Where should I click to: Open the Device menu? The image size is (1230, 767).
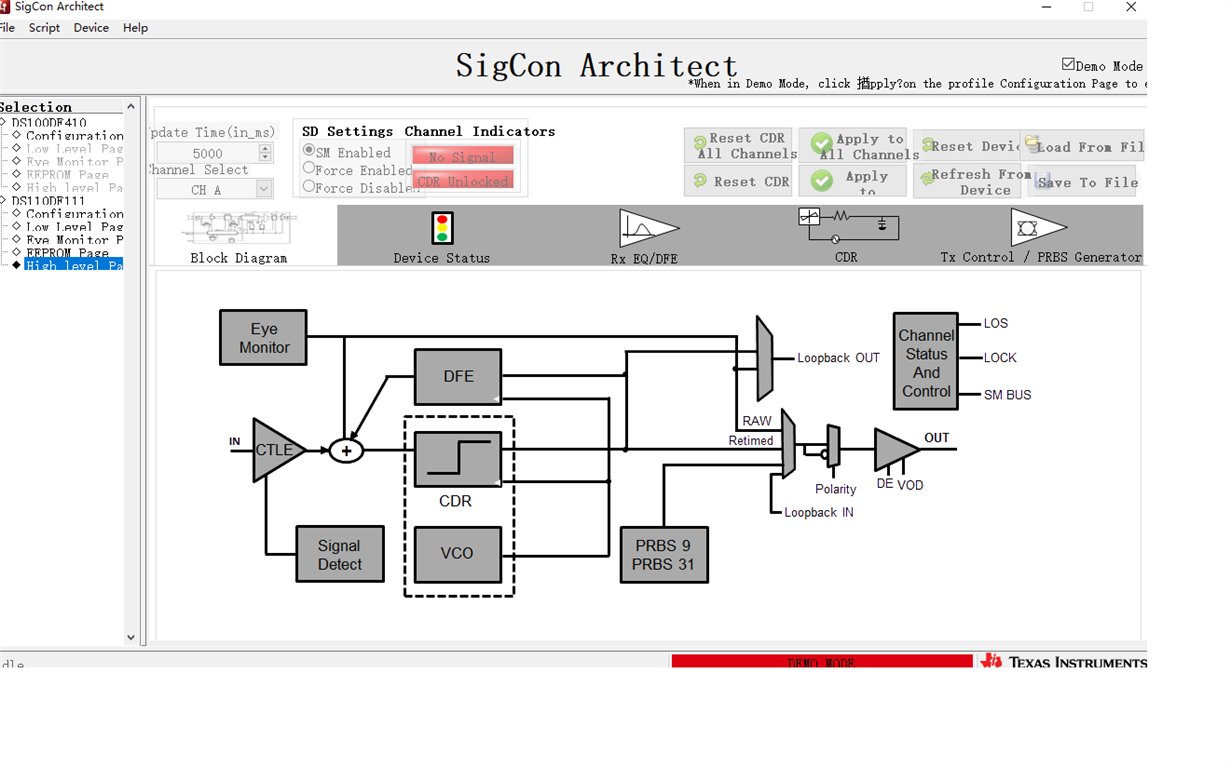pyautogui.click(x=91, y=28)
